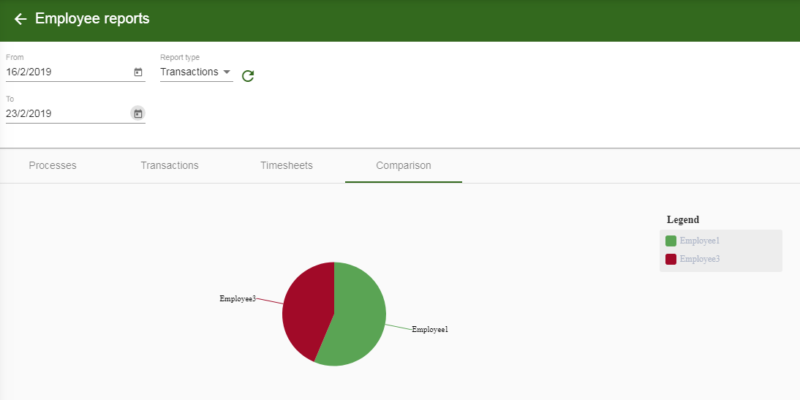Click the Employee1 label beside the pie
This screenshot has width=800, height=400.
[430, 329]
